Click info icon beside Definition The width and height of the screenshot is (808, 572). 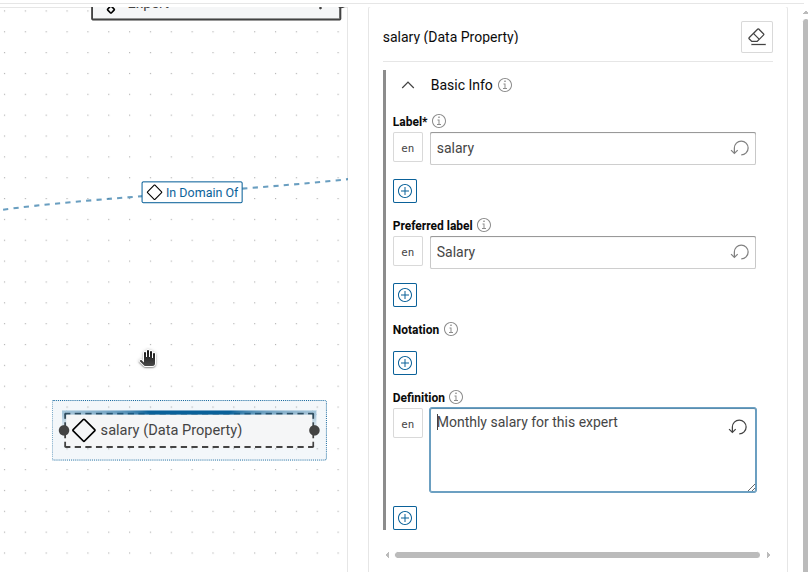(x=456, y=397)
